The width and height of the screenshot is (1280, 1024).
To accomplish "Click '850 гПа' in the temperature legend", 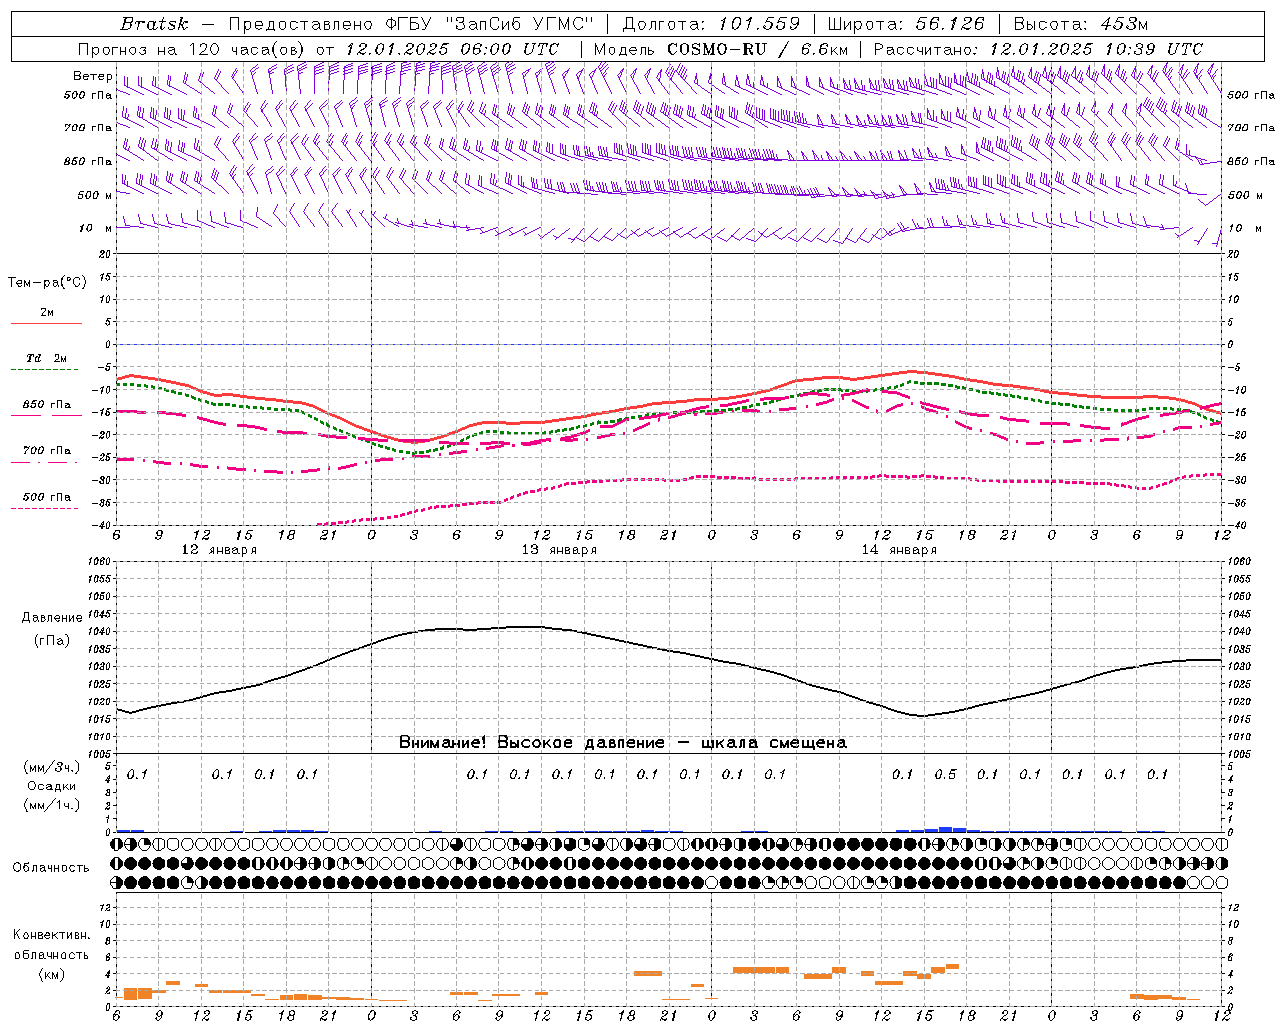I will [x=46, y=405].
